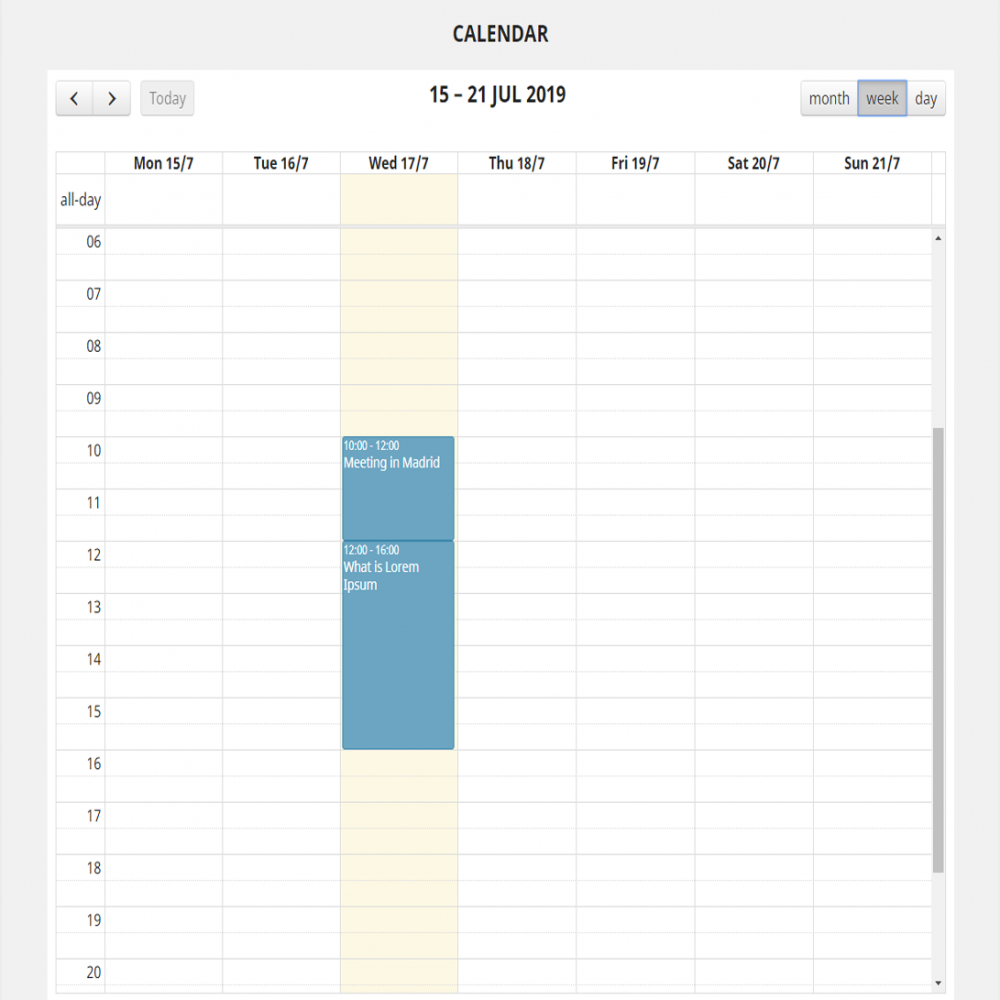The width and height of the screenshot is (1000, 1000).
Task: Open the What is Lorem Ipsum event
Action: click(x=398, y=645)
